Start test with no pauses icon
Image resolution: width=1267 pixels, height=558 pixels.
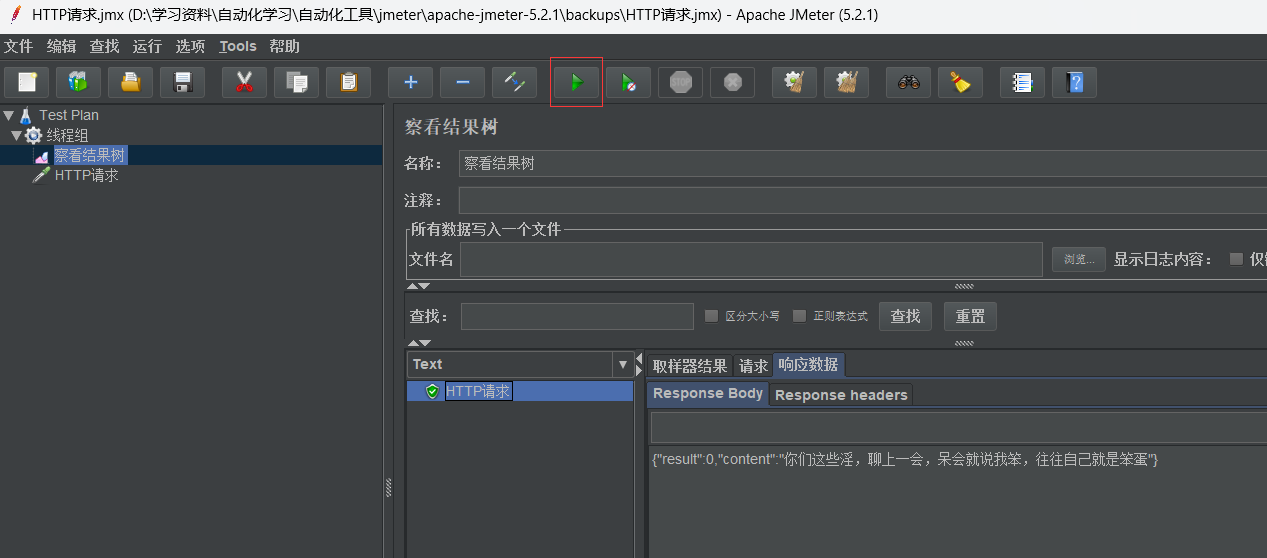[x=629, y=82]
